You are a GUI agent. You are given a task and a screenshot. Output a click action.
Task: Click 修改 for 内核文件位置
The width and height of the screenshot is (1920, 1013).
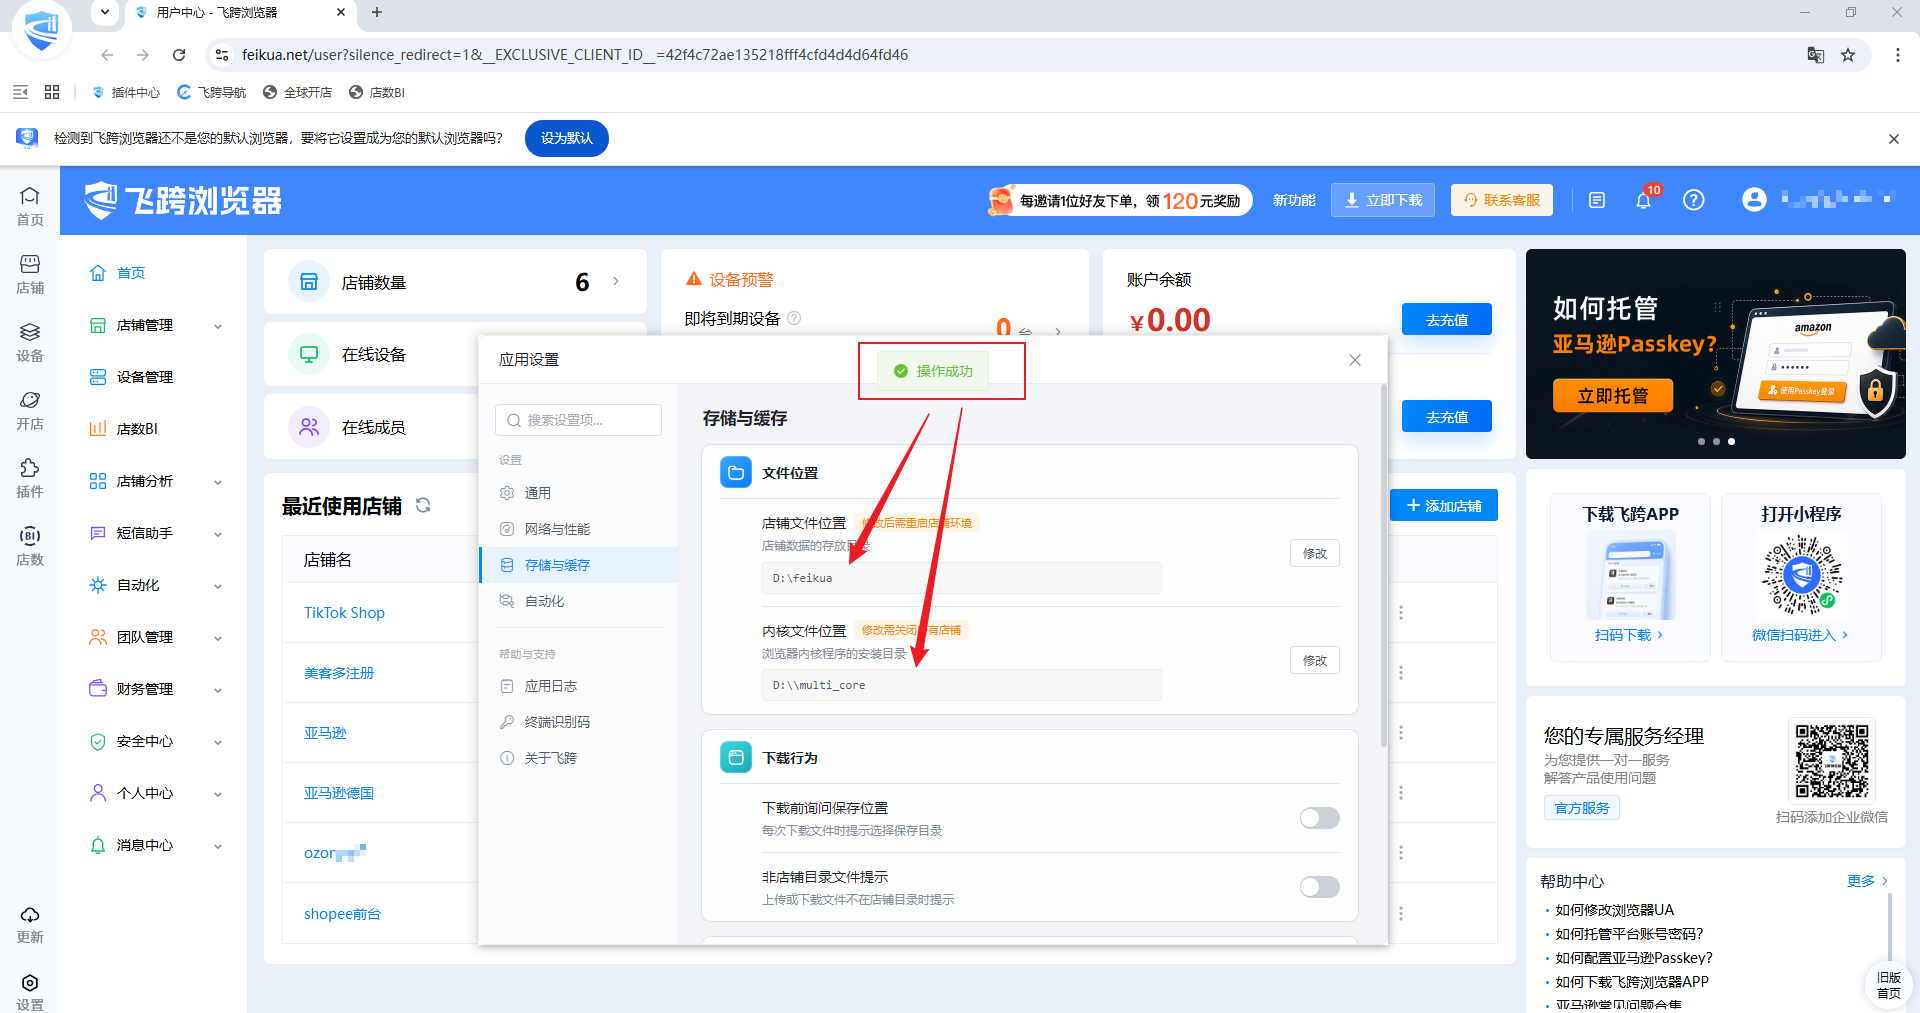click(1314, 660)
